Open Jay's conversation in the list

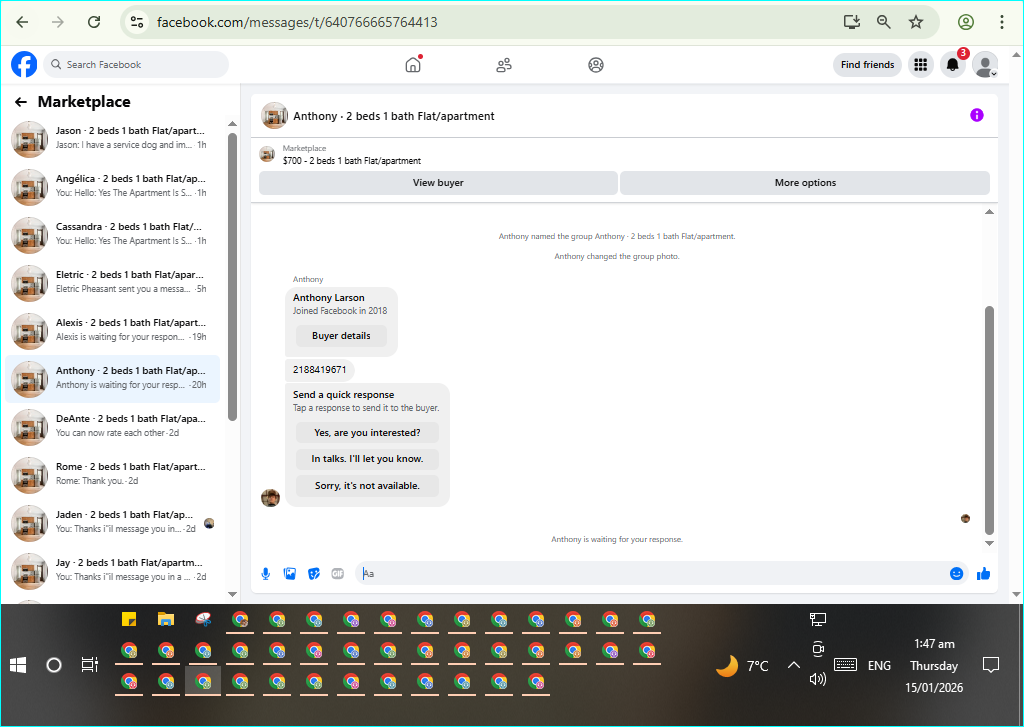pyautogui.click(x=112, y=570)
